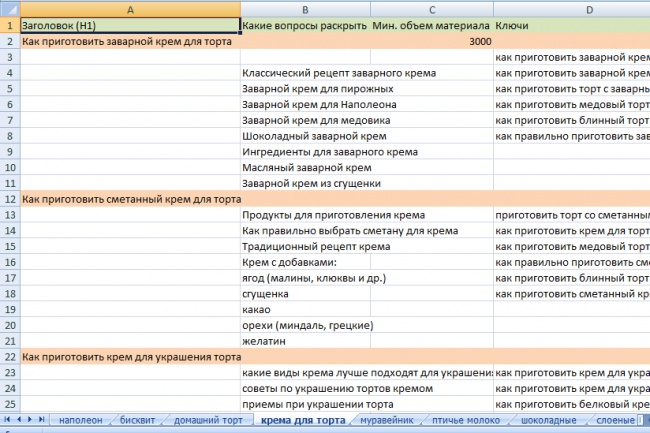Open the шоколадные sheet tab

click(548, 420)
